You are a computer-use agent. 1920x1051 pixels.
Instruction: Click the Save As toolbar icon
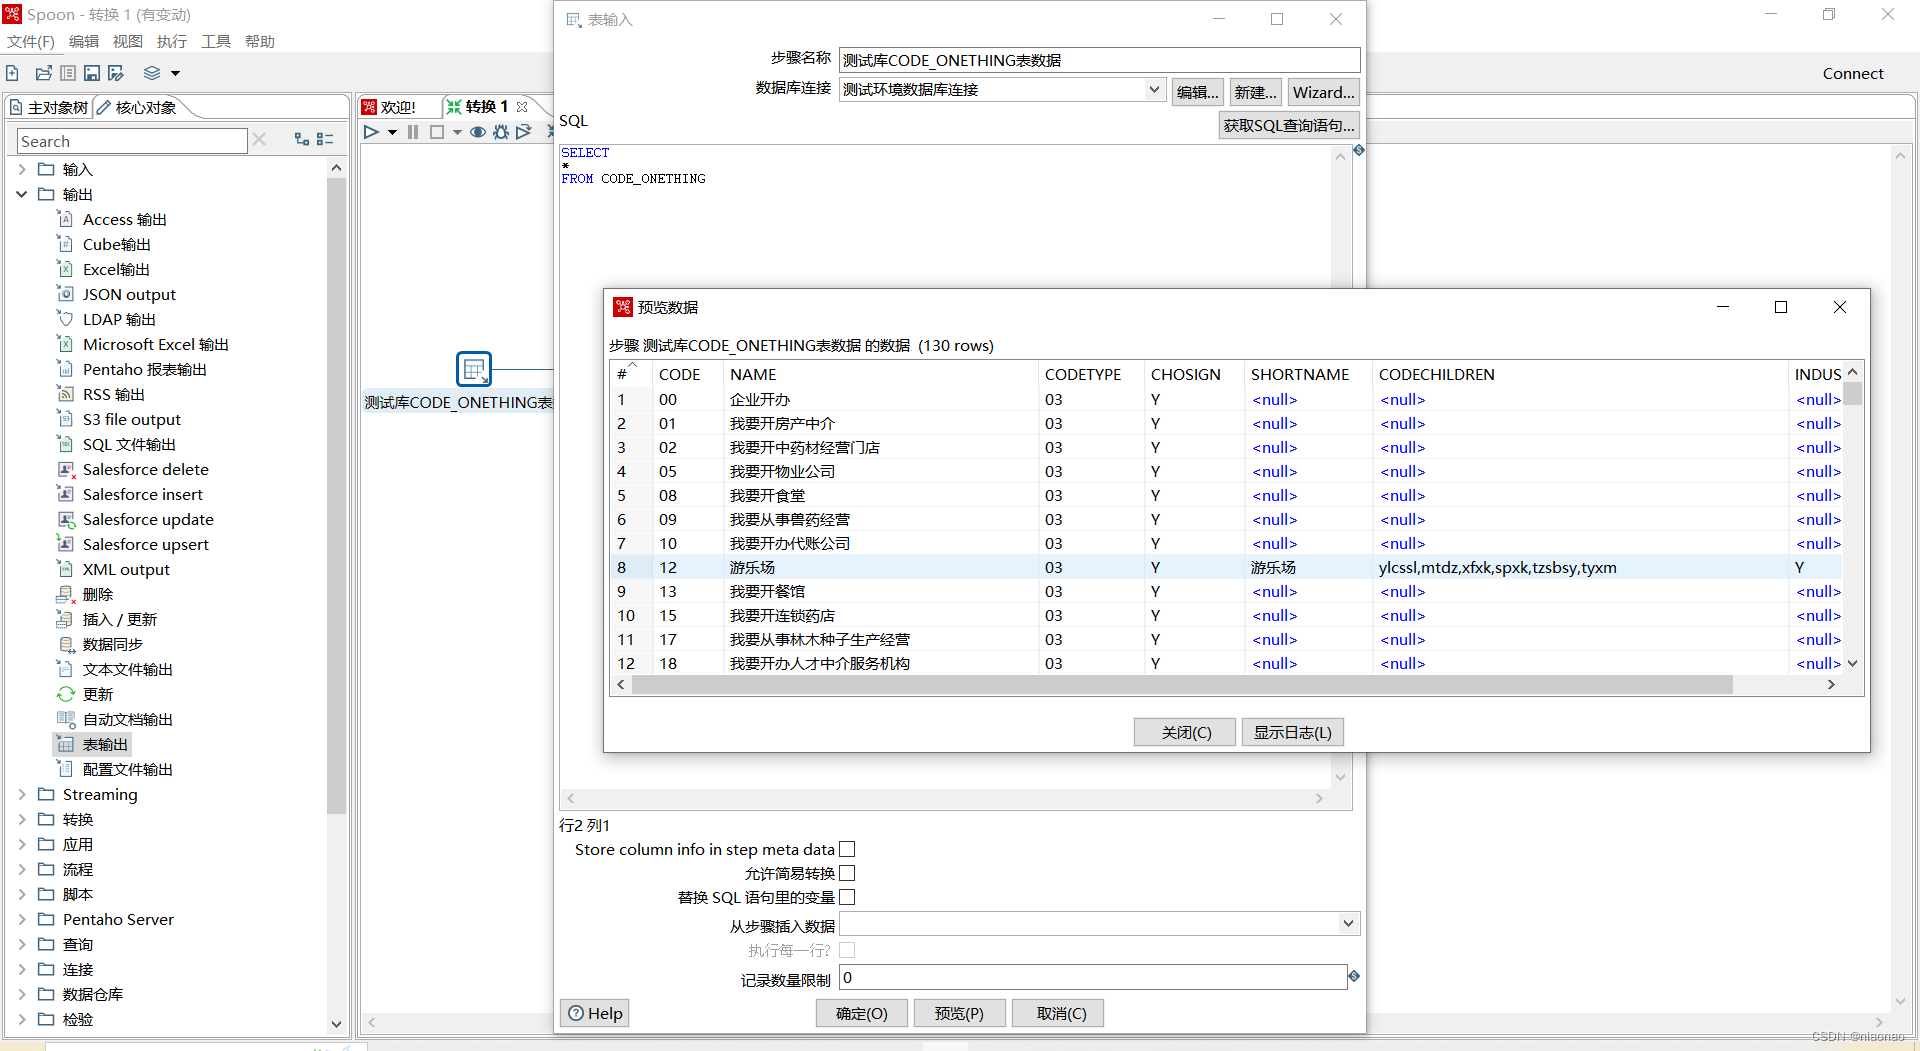coord(116,73)
